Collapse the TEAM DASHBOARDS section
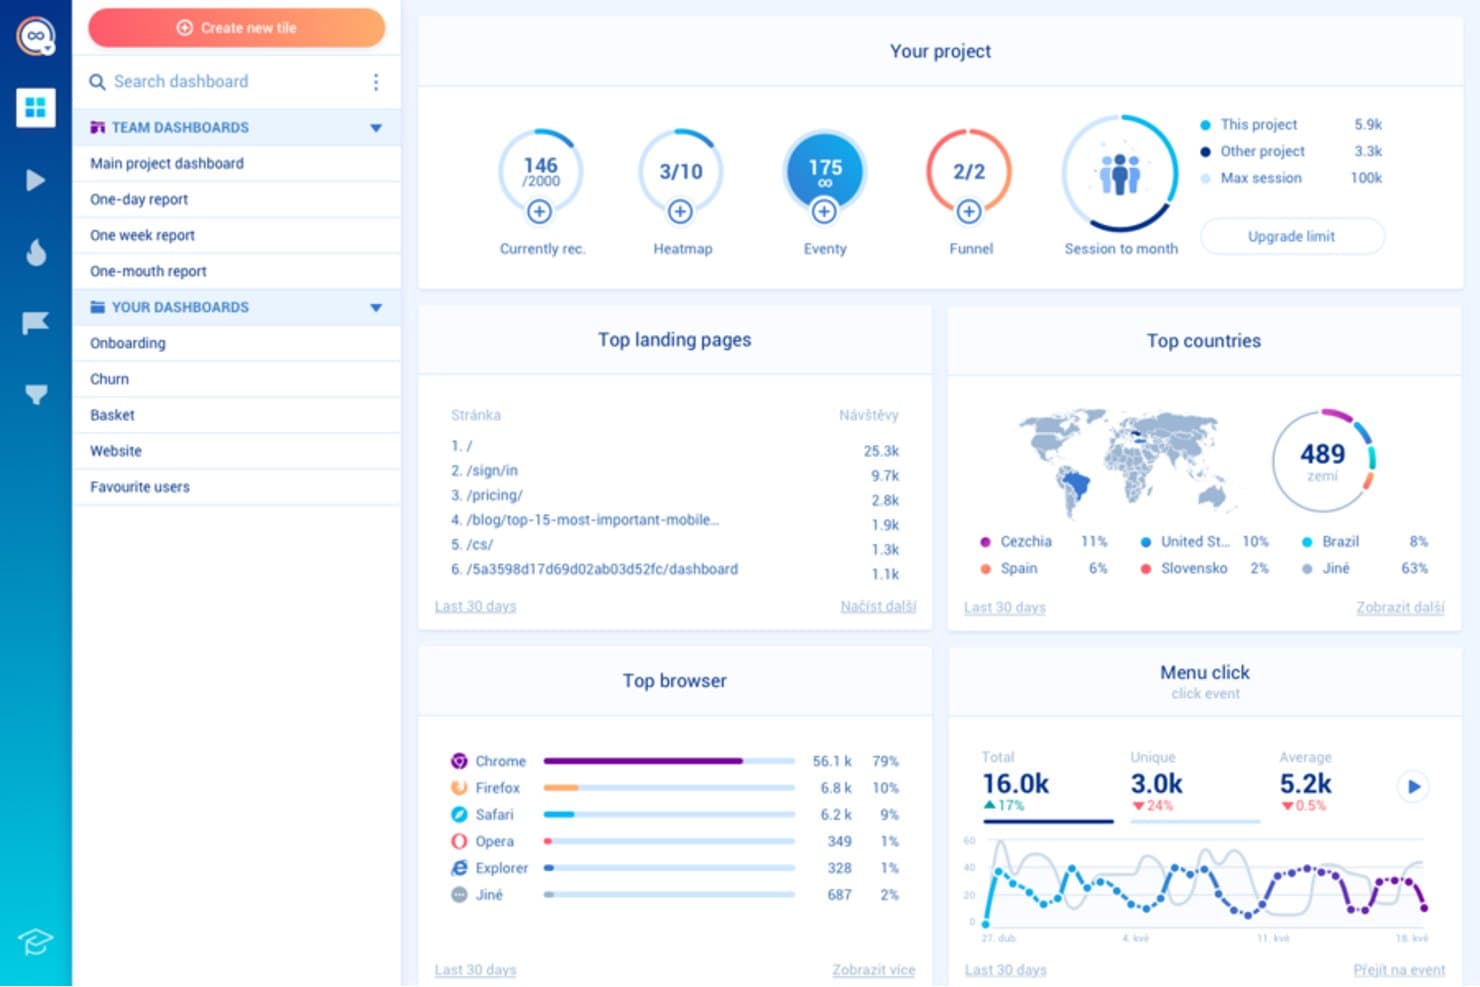The height and width of the screenshot is (987, 1480). click(376, 128)
